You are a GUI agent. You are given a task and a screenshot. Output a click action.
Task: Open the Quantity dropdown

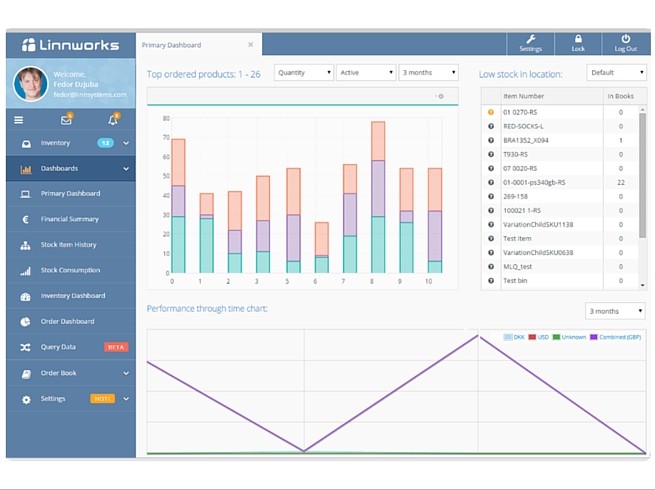pyautogui.click(x=303, y=73)
